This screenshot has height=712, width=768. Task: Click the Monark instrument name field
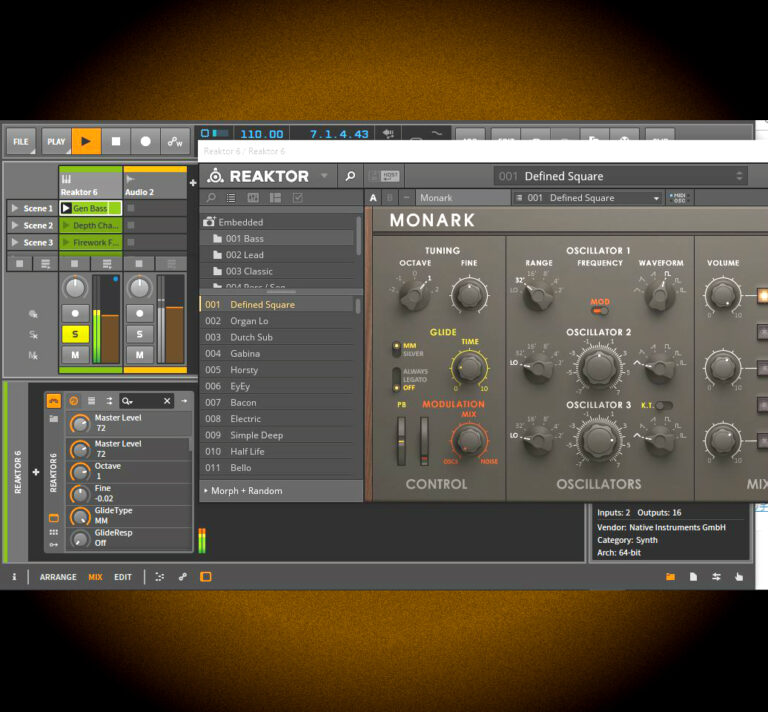click(462, 198)
